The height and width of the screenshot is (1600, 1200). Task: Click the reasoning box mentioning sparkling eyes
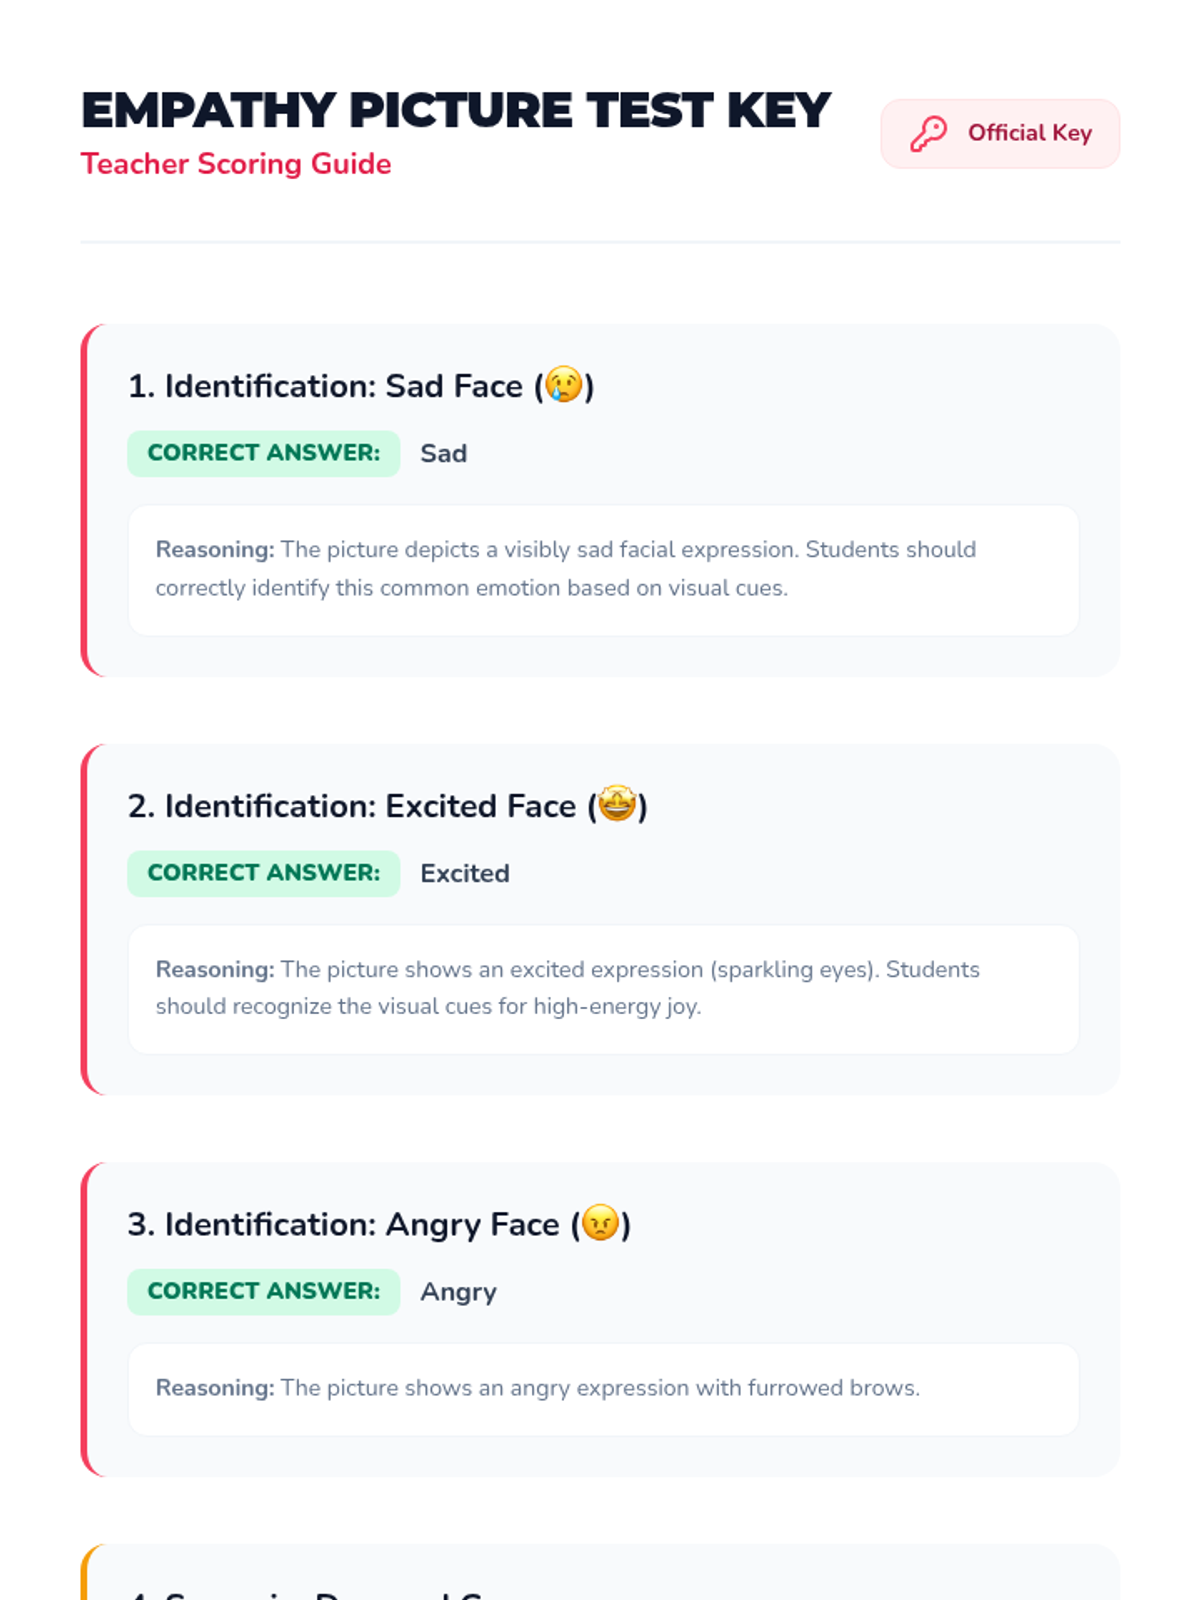tap(604, 989)
